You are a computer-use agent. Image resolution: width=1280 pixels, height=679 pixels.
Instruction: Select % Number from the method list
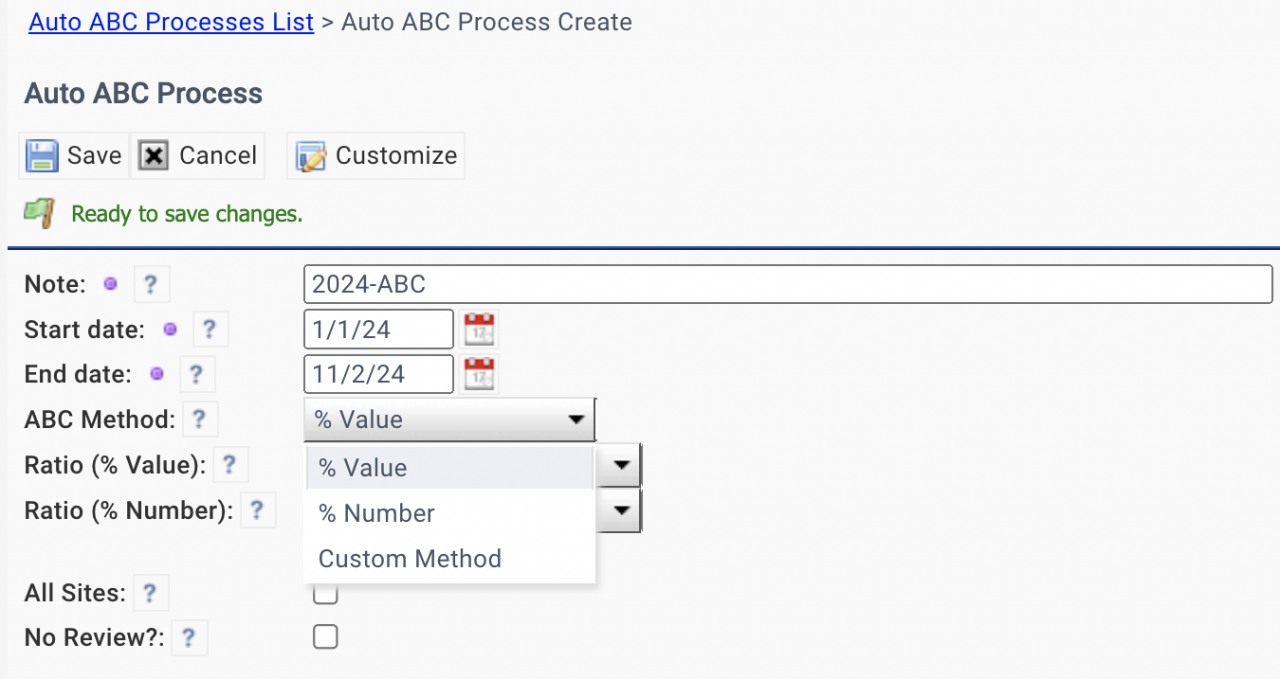376,513
